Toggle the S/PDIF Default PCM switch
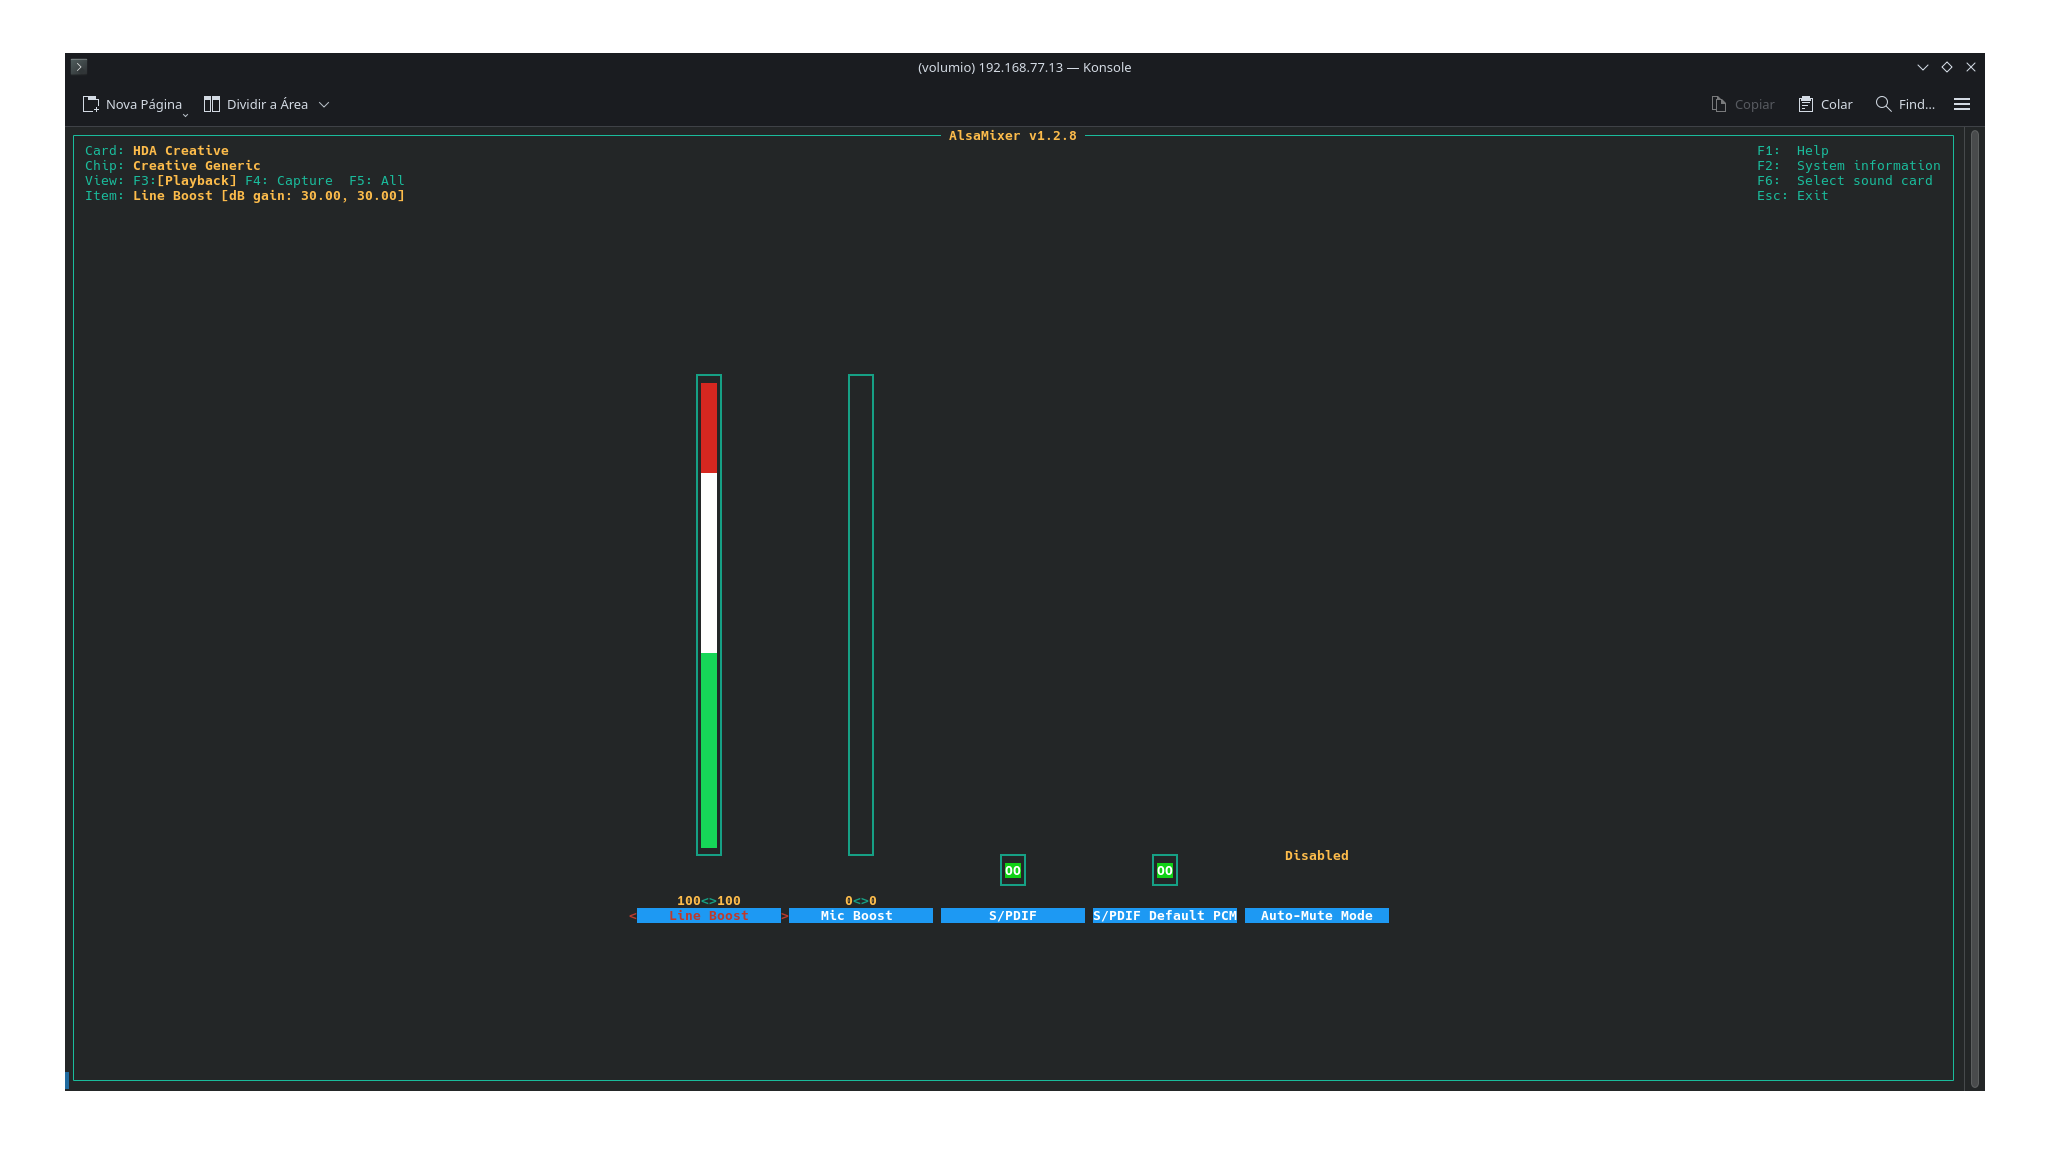The width and height of the screenshot is (2050, 1168). [x=1165, y=870]
